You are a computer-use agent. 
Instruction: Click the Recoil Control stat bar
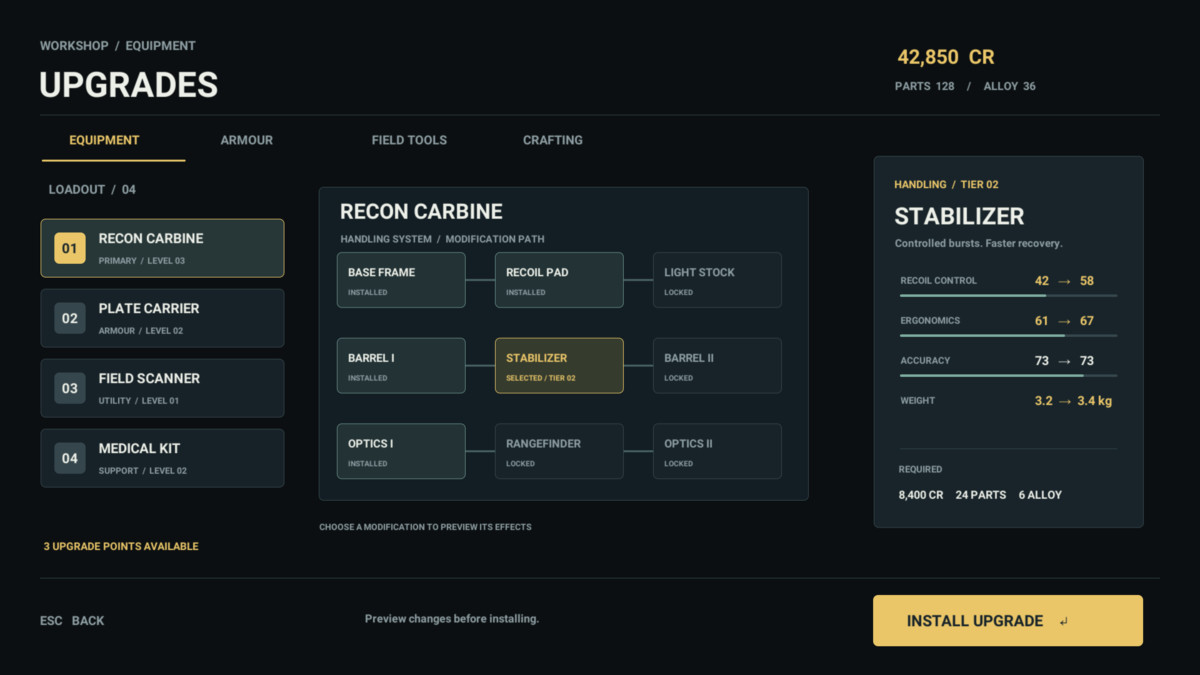[x=1008, y=296]
